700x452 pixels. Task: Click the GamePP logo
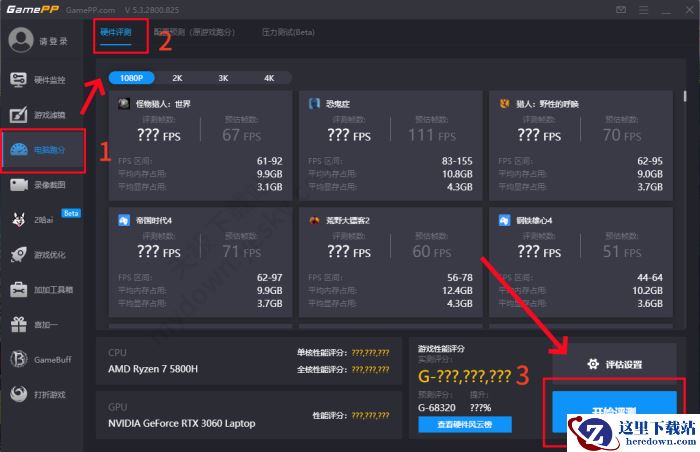32,9
